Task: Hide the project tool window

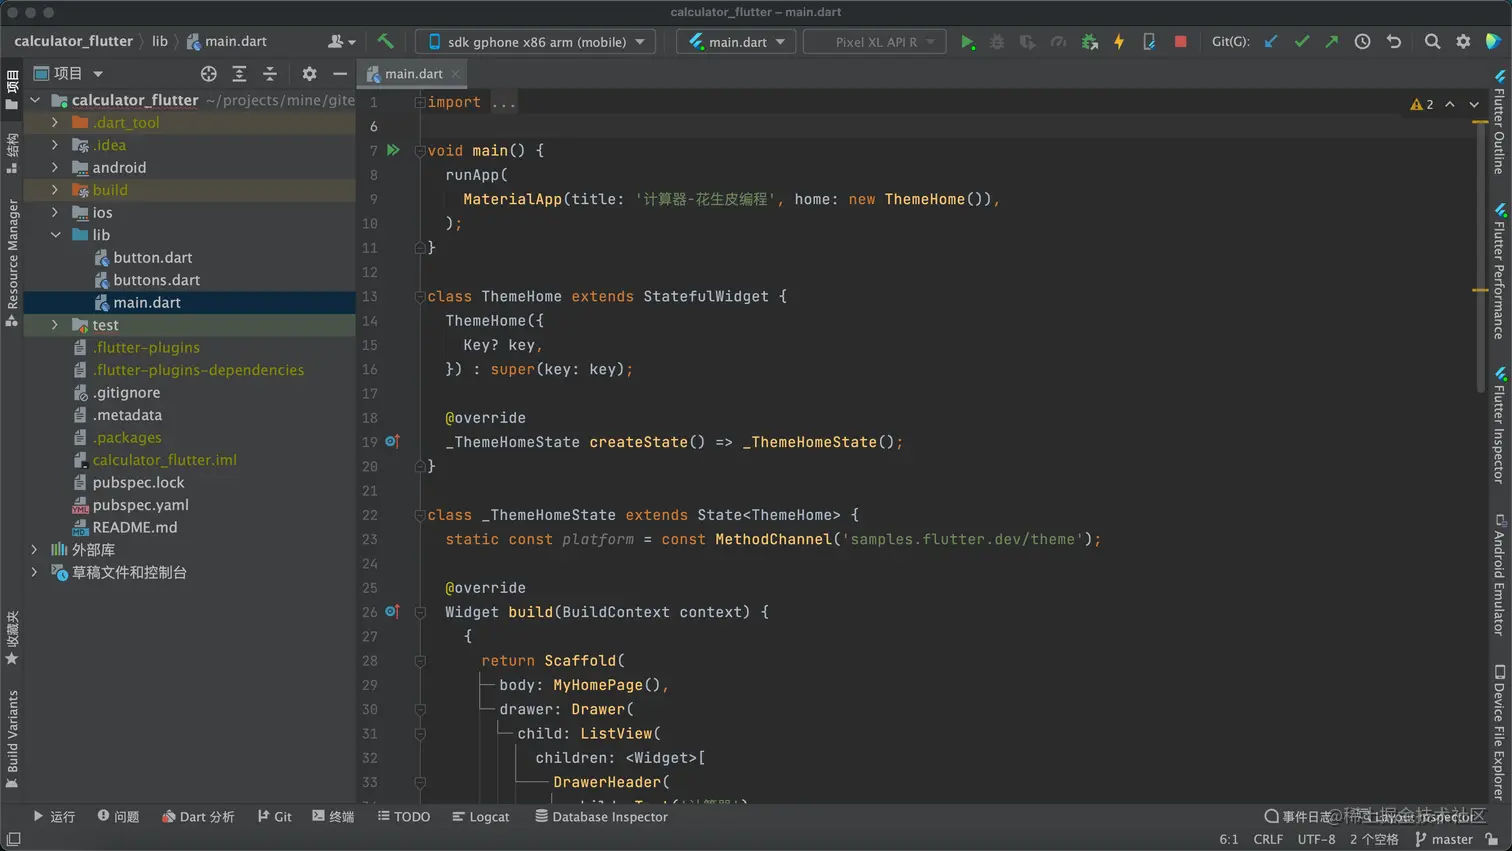Action: pos(340,74)
